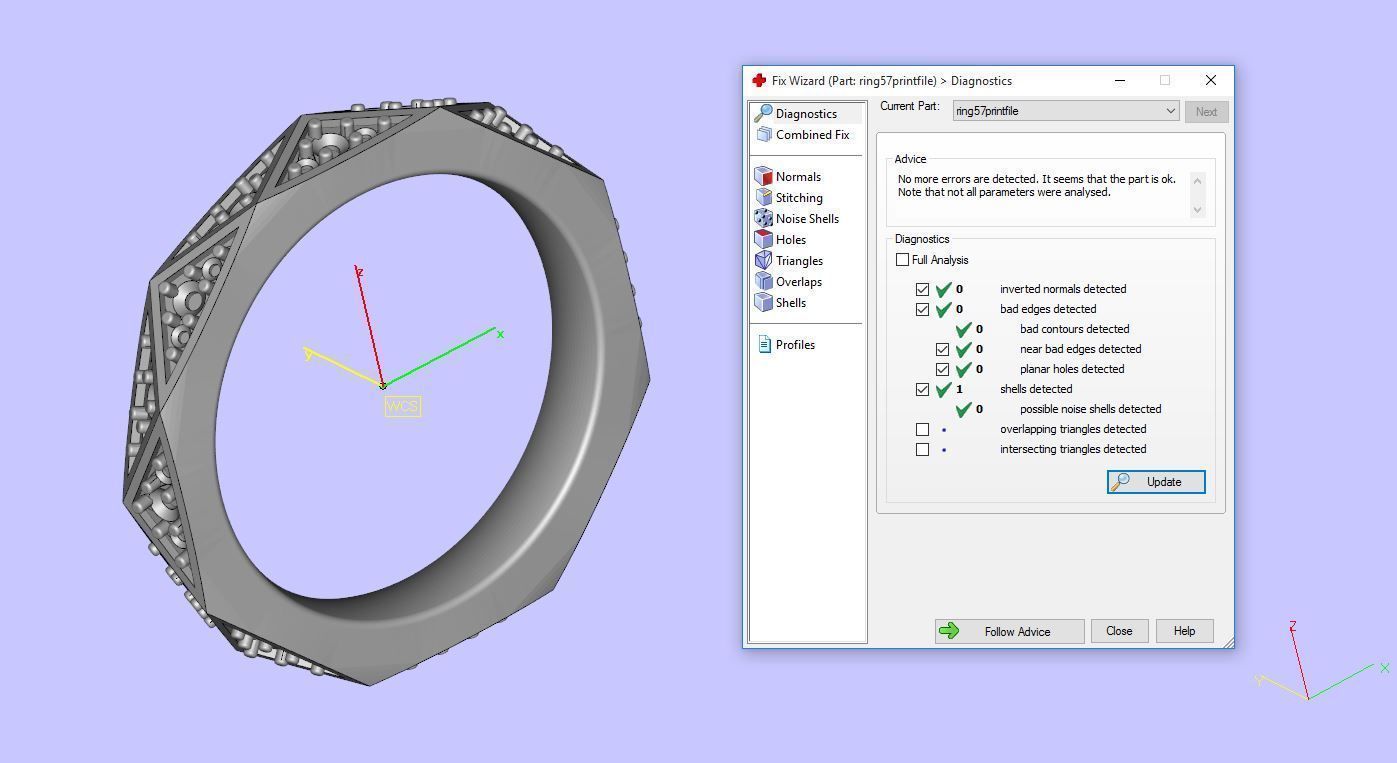Click the green check beside planar holes
Image resolution: width=1397 pixels, height=763 pixels.
963,369
